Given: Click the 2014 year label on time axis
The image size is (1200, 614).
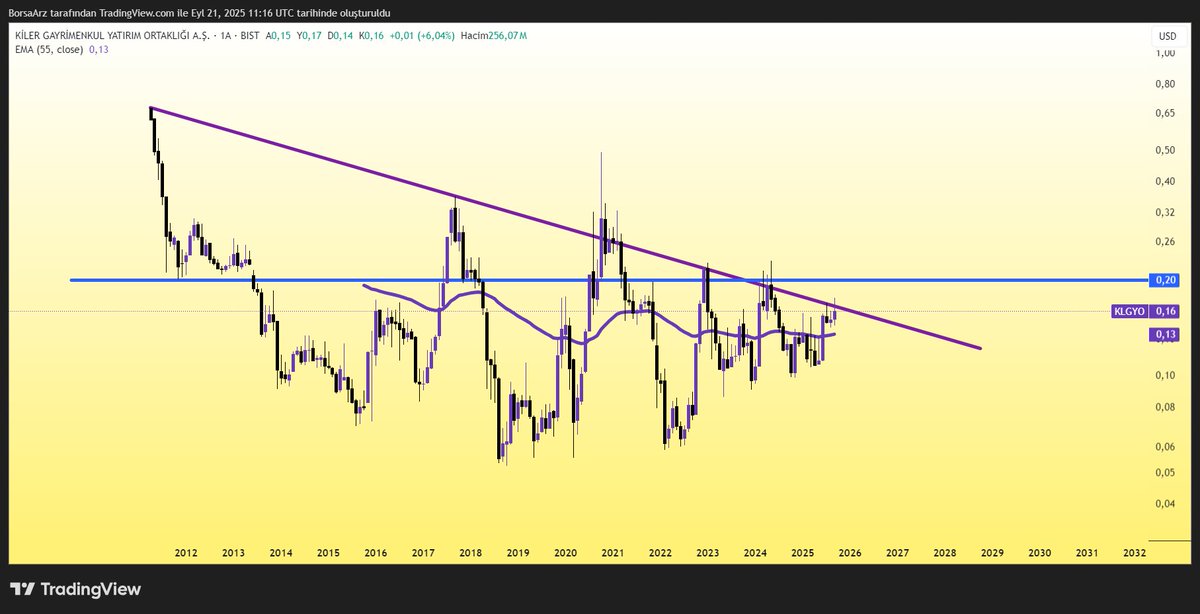Looking at the screenshot, I should [x=280, y=552].
